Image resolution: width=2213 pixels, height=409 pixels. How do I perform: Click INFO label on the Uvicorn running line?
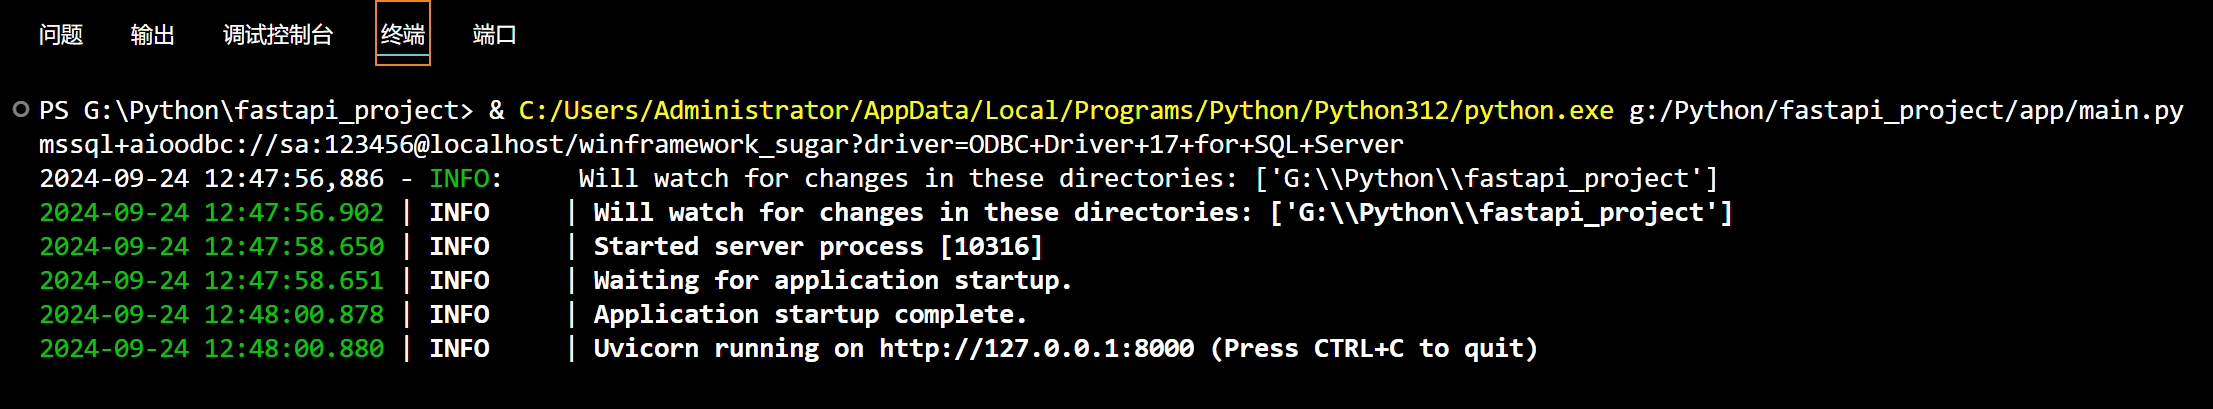point(459,349)
